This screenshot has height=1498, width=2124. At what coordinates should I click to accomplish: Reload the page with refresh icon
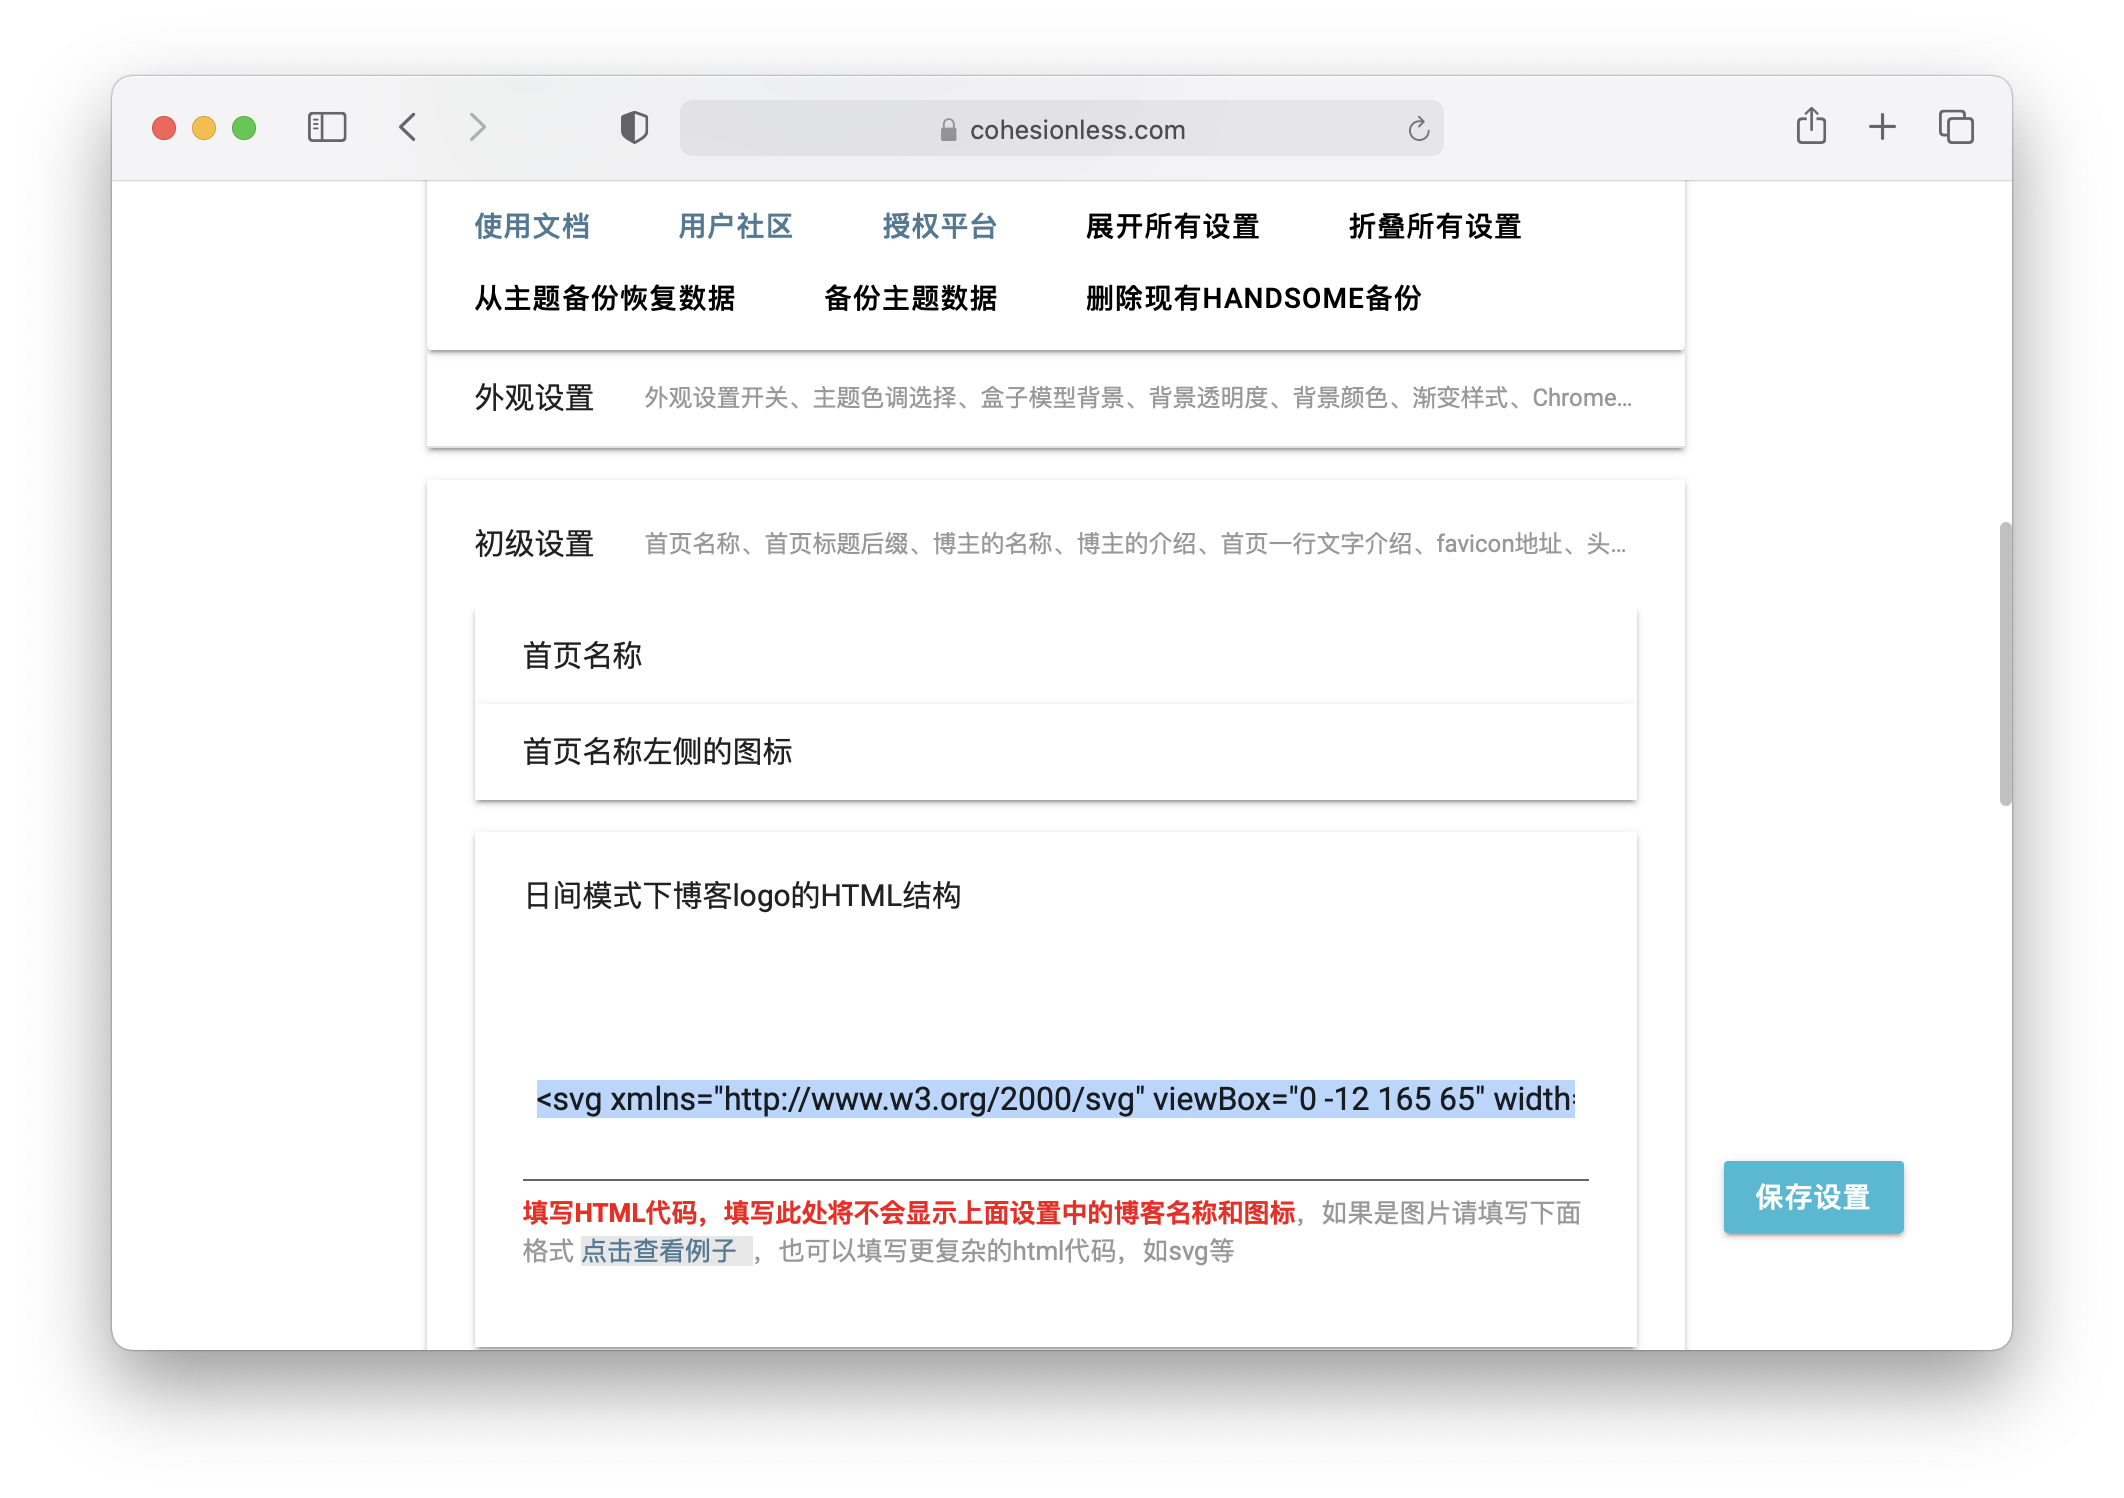coord(1418,129)
